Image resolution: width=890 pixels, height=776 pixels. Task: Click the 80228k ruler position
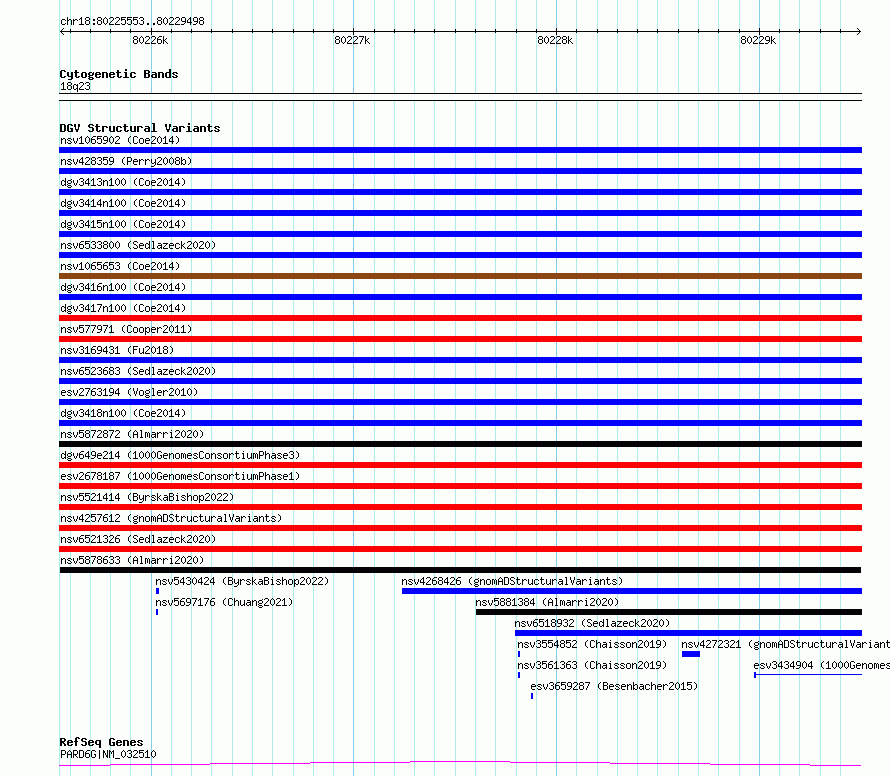tap(555, 40)
